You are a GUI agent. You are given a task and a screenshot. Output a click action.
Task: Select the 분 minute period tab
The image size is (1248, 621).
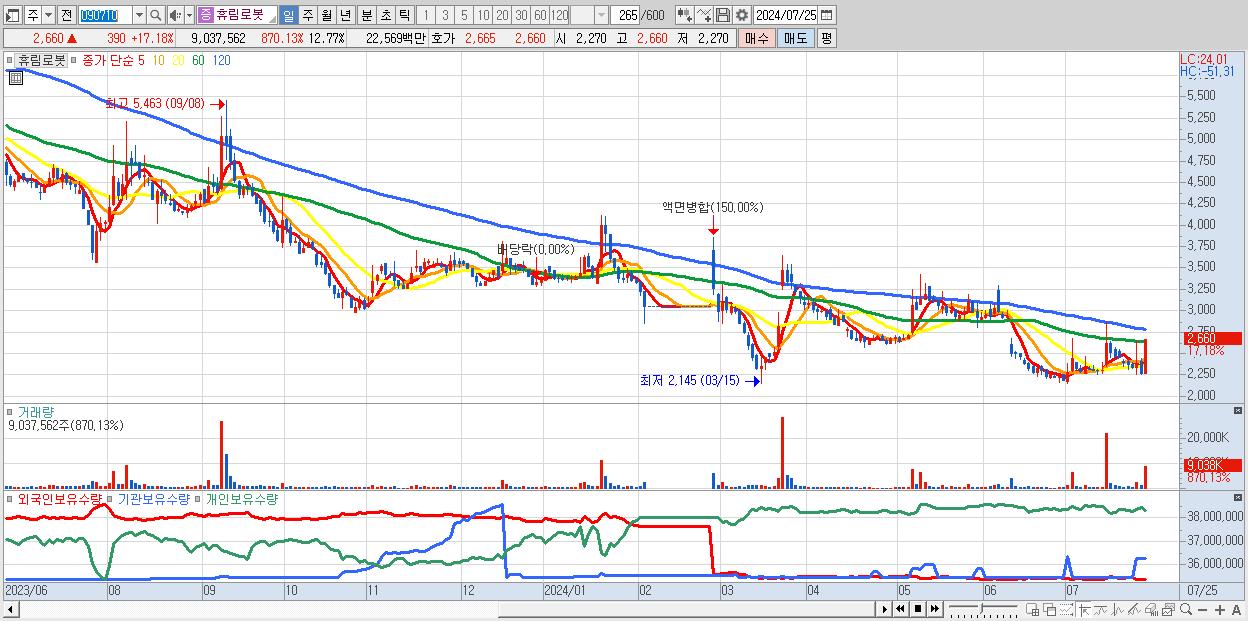coord(366,15)
